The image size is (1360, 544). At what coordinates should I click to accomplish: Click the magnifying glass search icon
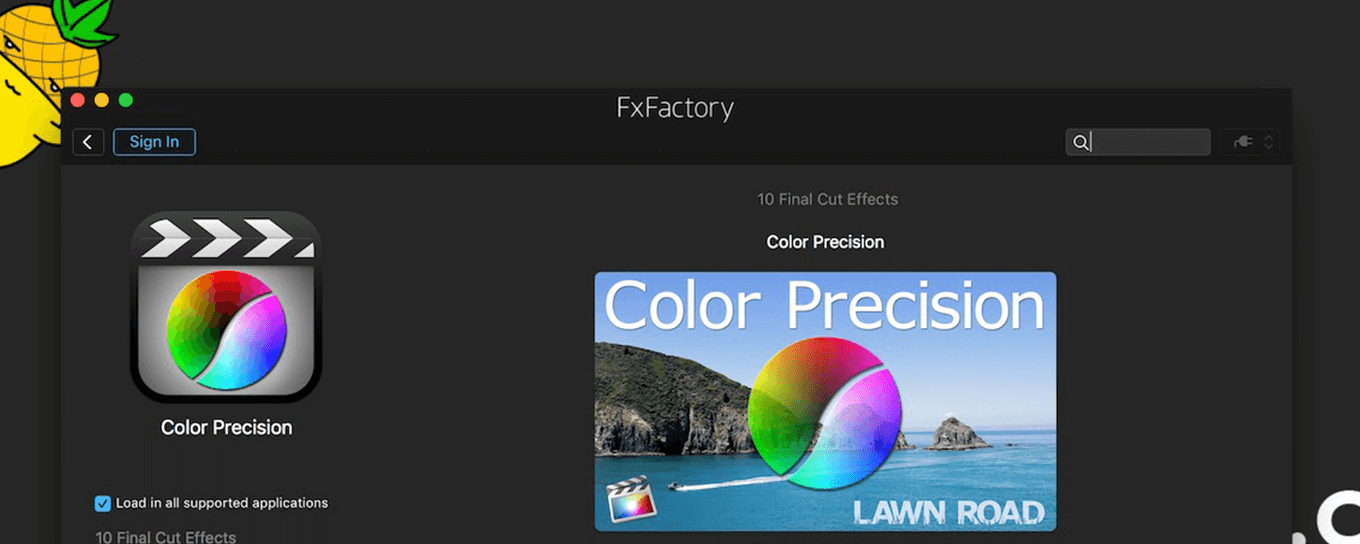tap(1080, 142)
